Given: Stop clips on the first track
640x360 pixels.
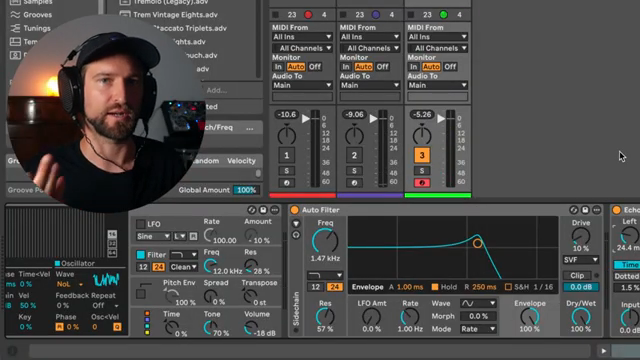Looking at the screenshot, I should (276, 15).
